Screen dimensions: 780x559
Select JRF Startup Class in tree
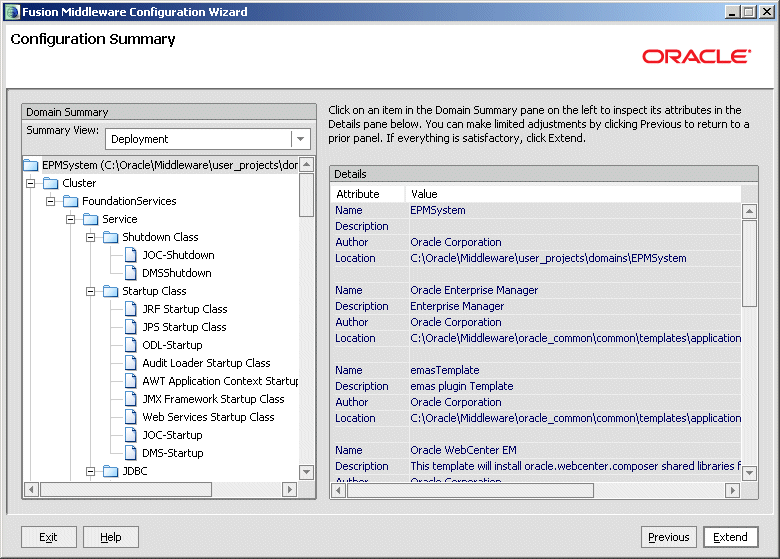coord(184,309)
